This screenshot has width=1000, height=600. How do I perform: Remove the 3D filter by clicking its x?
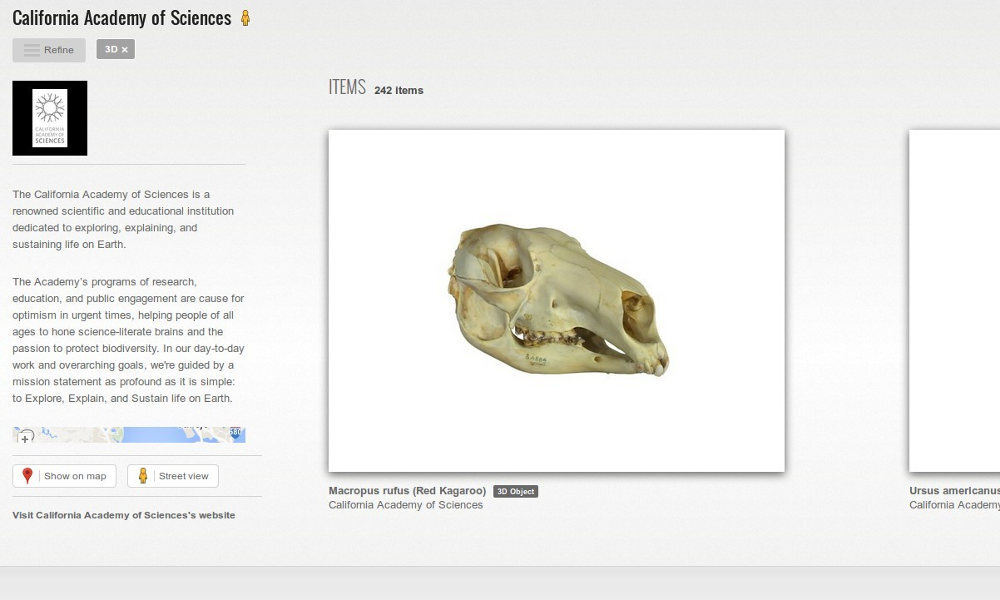pos(126,48)
